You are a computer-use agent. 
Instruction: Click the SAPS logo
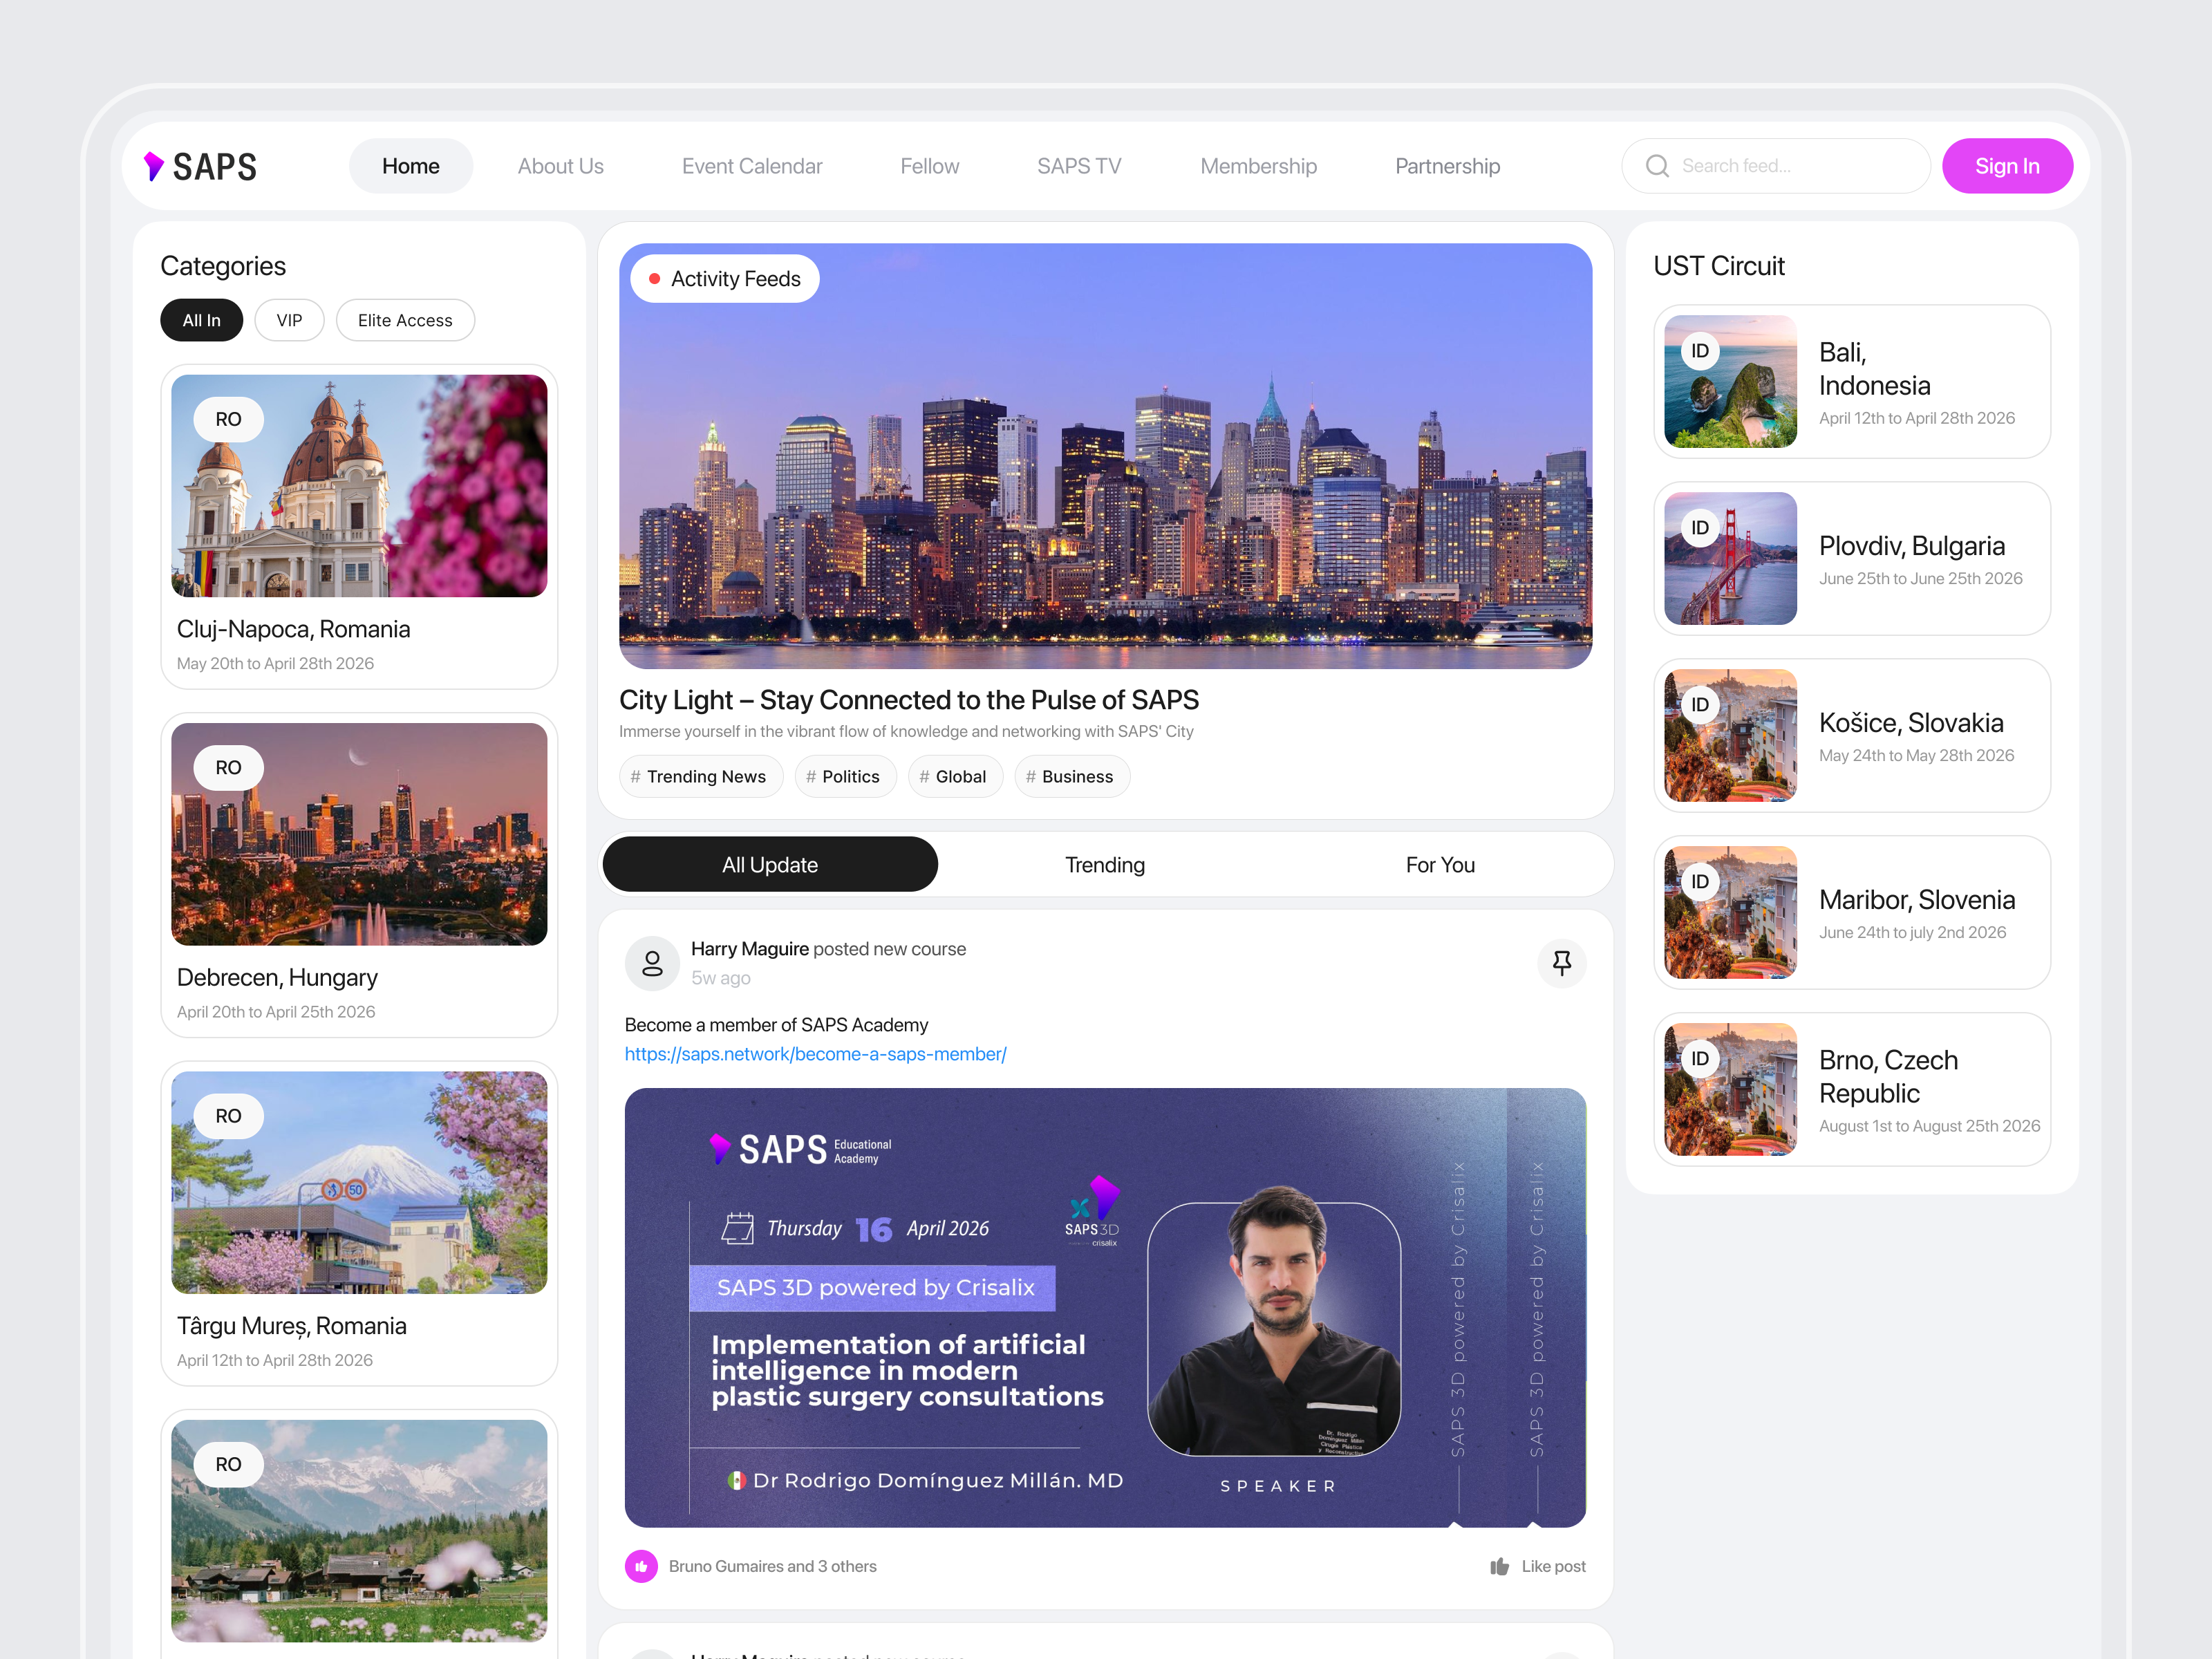200,166
